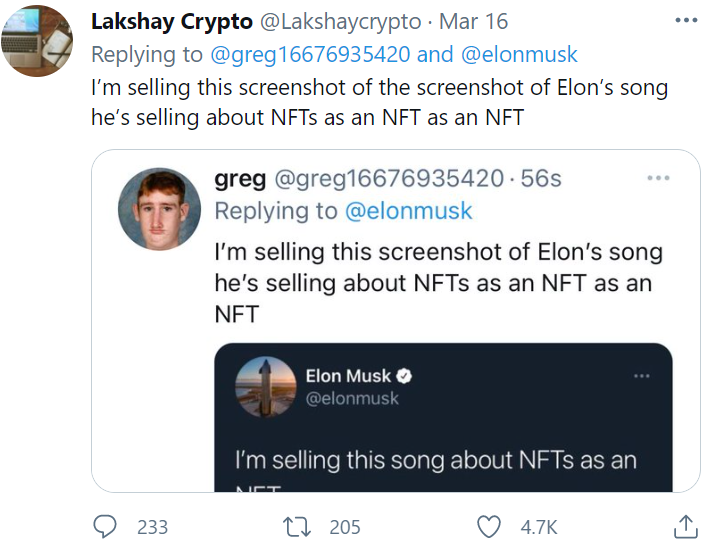Image resolution: width=705 pixels, height=557 pixels.
Task: Click Elon Musk's rocket avatar
Action: 265,386
